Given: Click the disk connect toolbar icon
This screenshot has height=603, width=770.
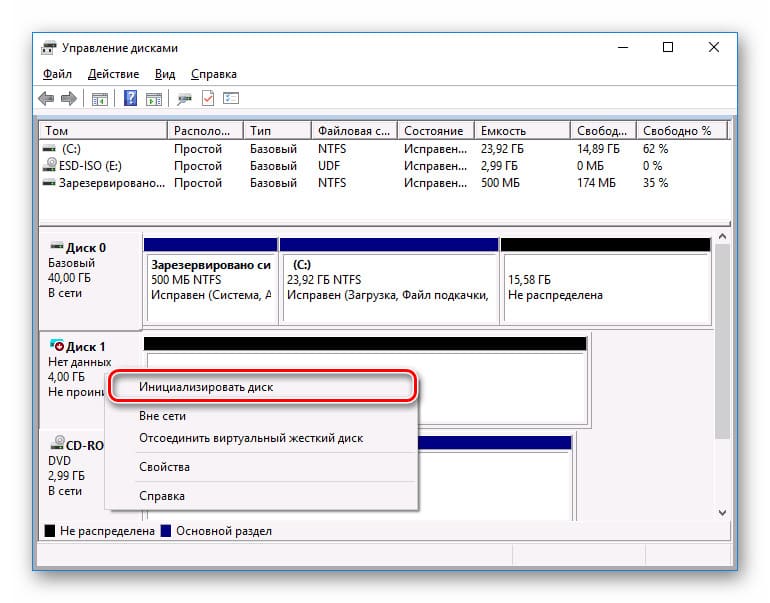Looking at the screenshot, I should pos(184,99).
